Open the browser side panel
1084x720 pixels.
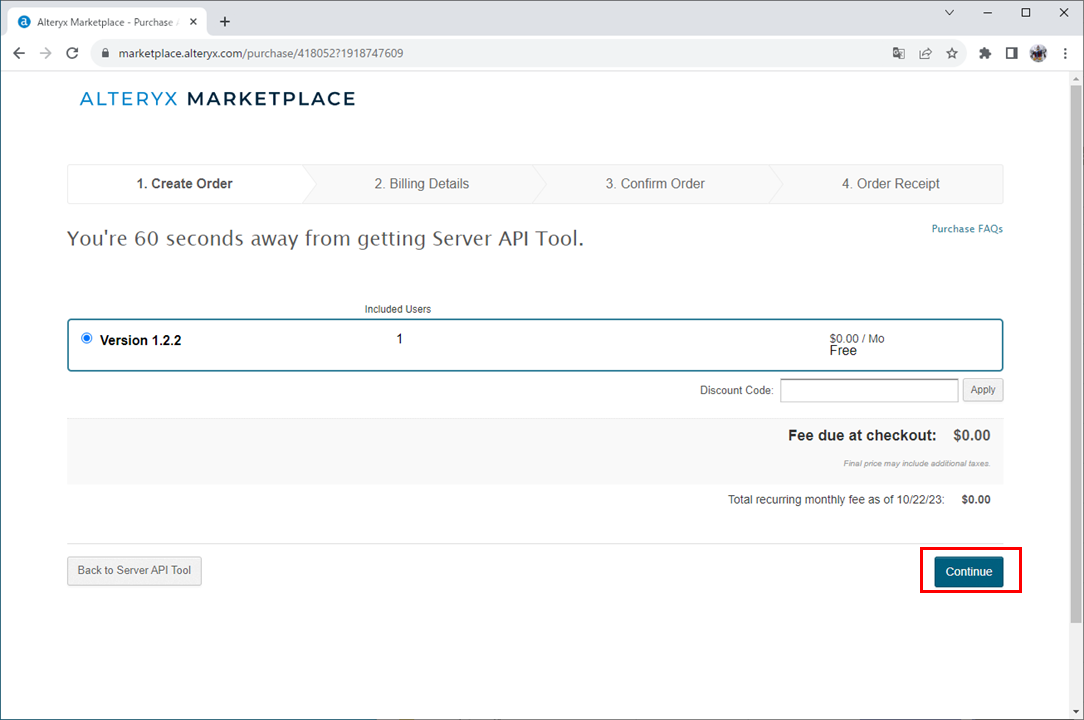[1011, 53]
